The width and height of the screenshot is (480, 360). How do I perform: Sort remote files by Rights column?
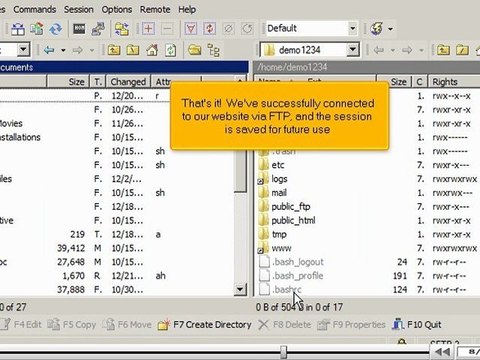[x=454, y=82]
